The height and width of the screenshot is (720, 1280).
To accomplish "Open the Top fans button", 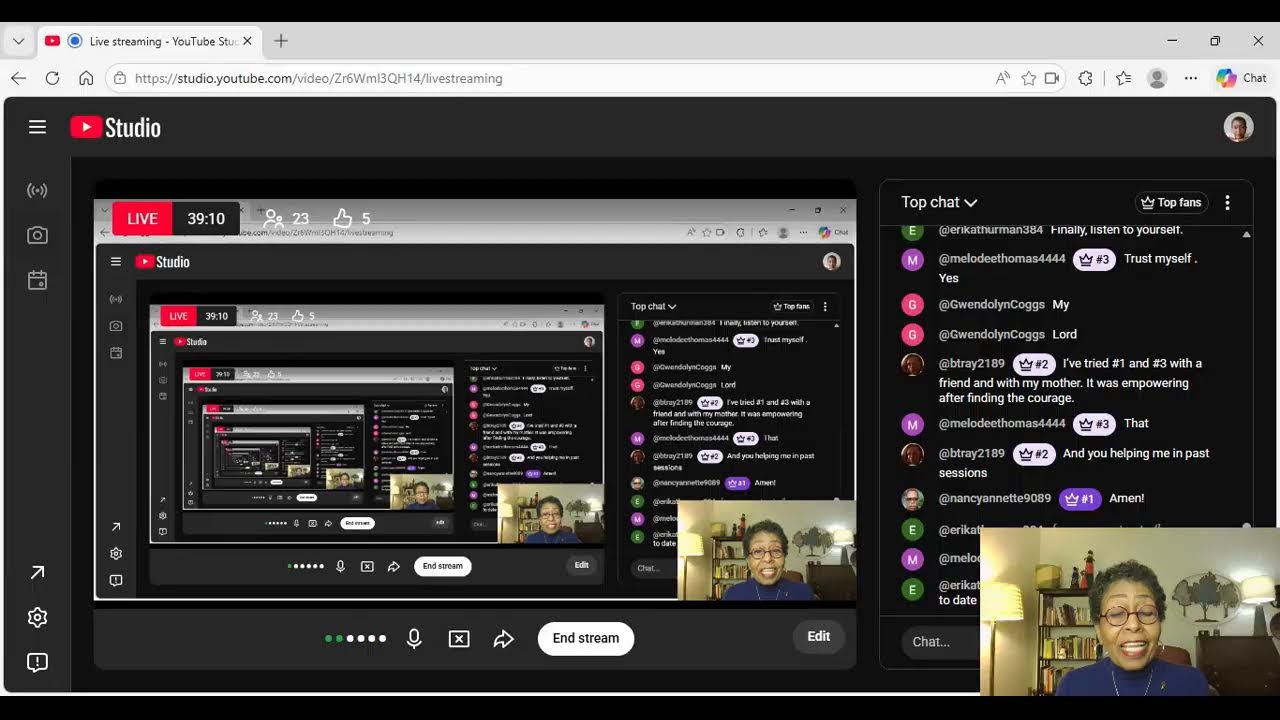I will [x=1171, y=202].
